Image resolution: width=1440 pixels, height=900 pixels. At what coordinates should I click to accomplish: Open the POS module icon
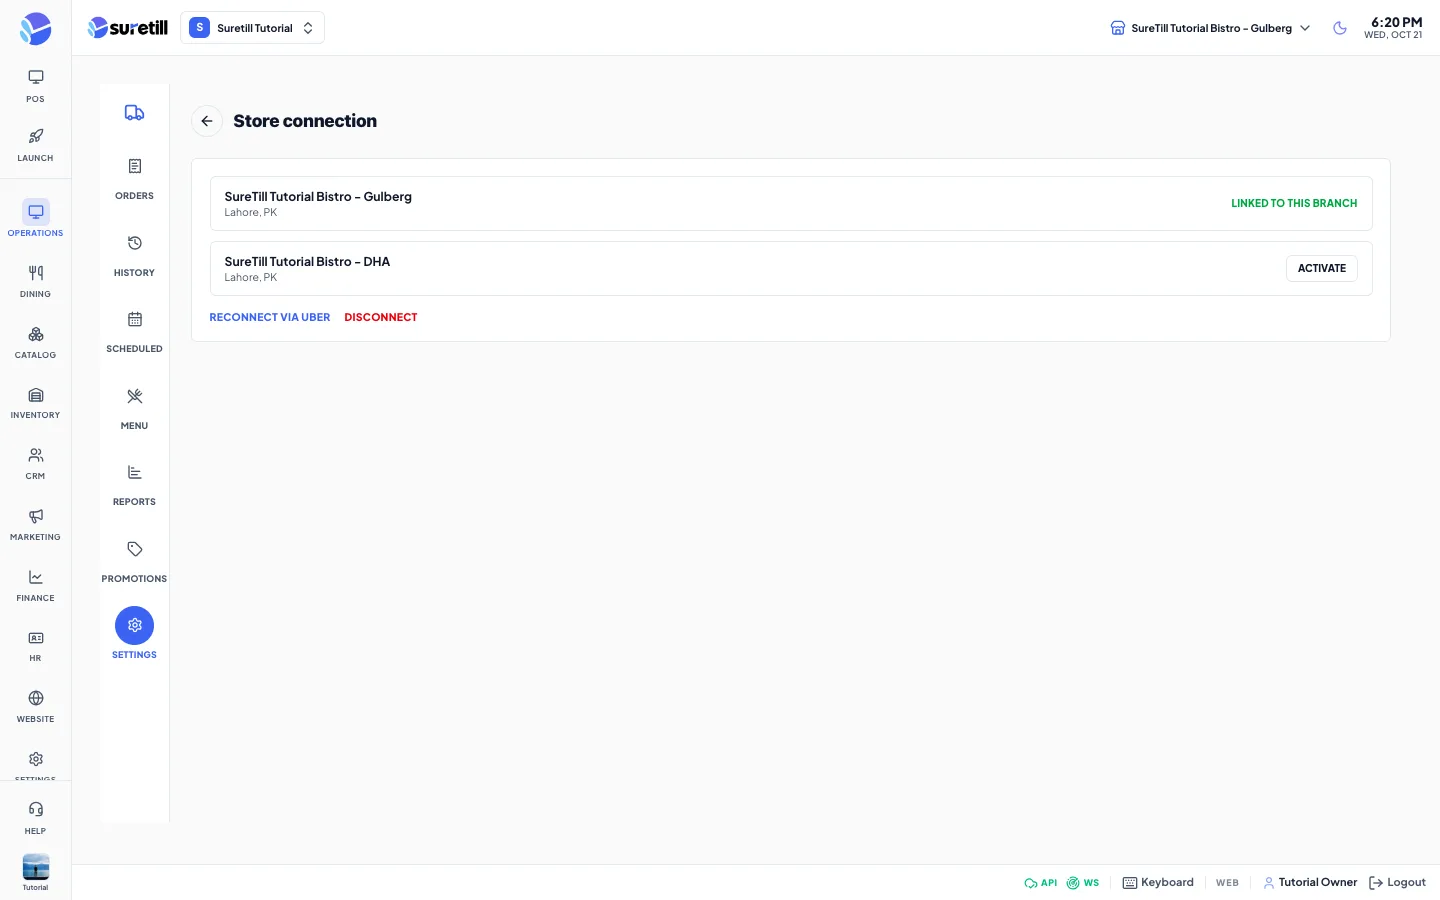click(35, 86)
